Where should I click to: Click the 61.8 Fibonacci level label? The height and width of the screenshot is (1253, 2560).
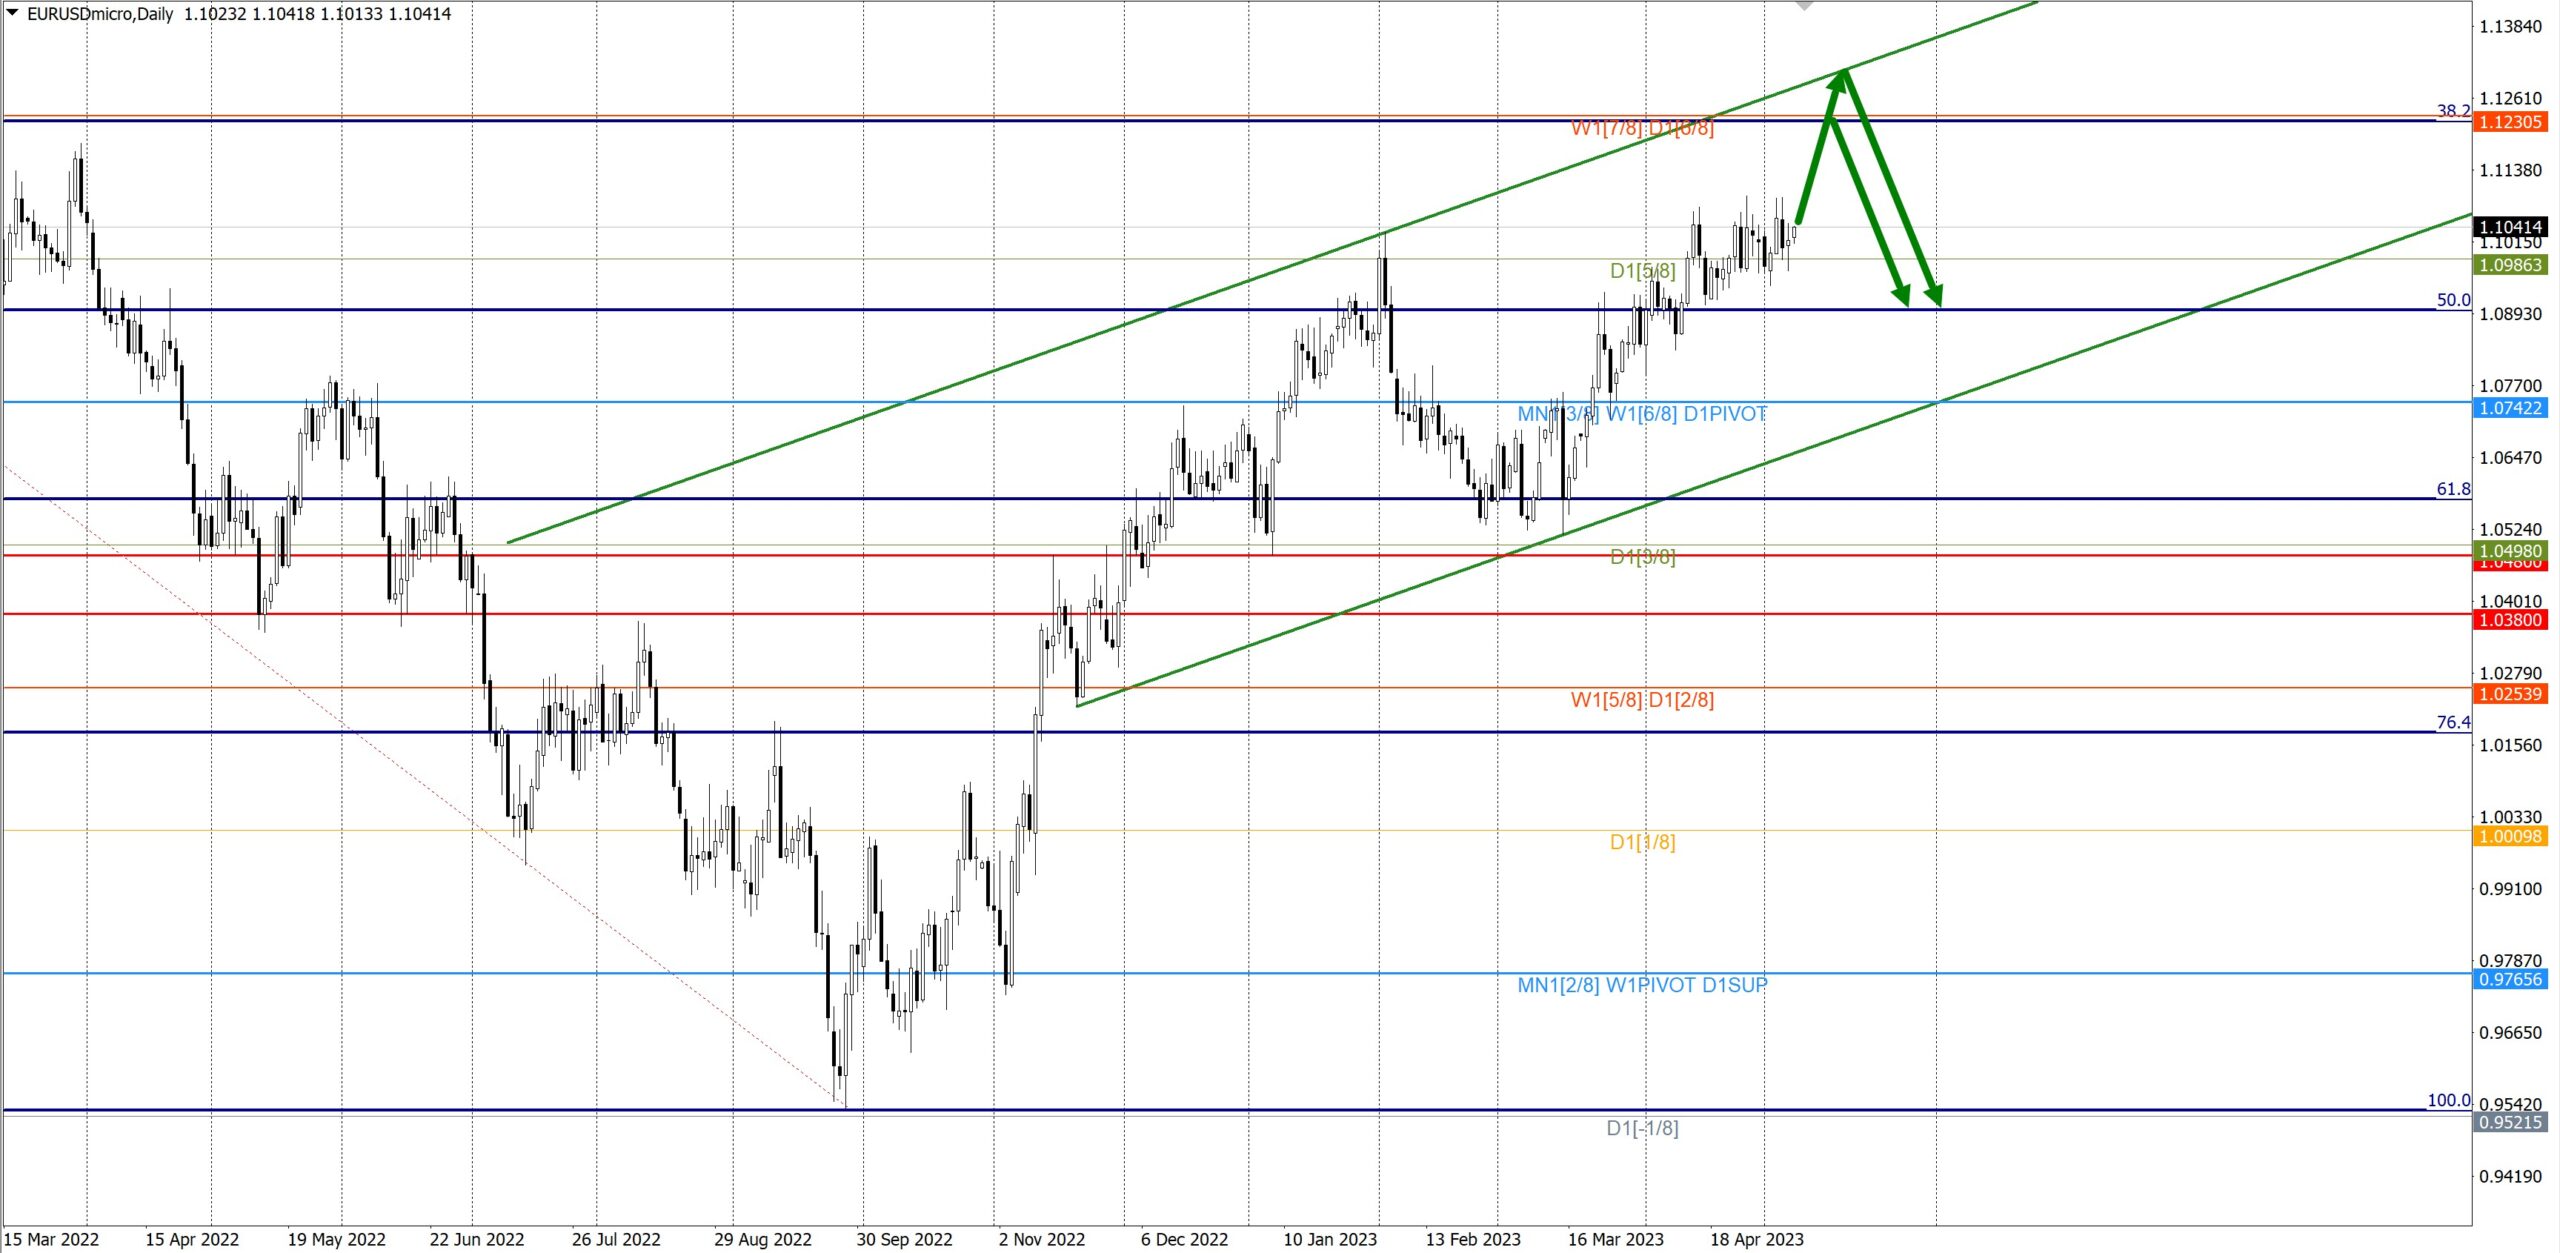(x=2452, y=489)
